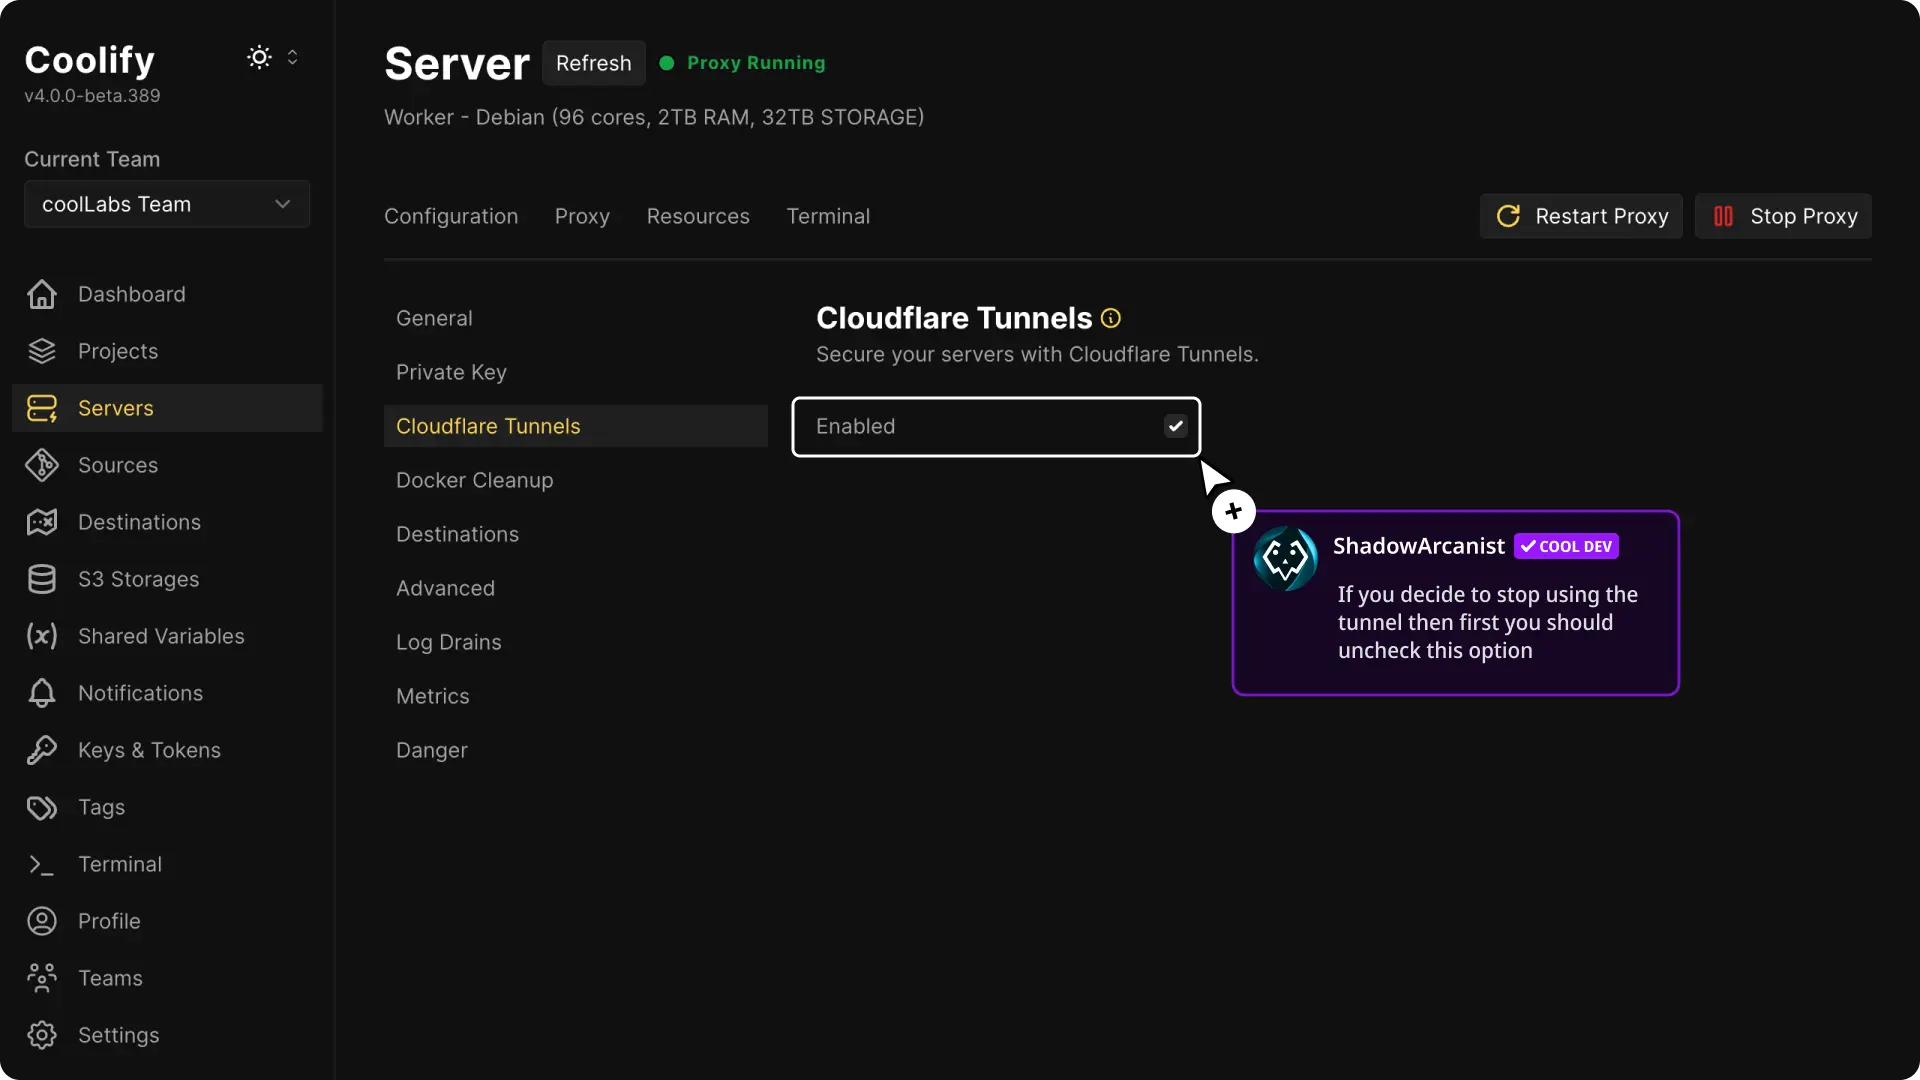Click the Restart Proxy button

tap(1581, 216)
